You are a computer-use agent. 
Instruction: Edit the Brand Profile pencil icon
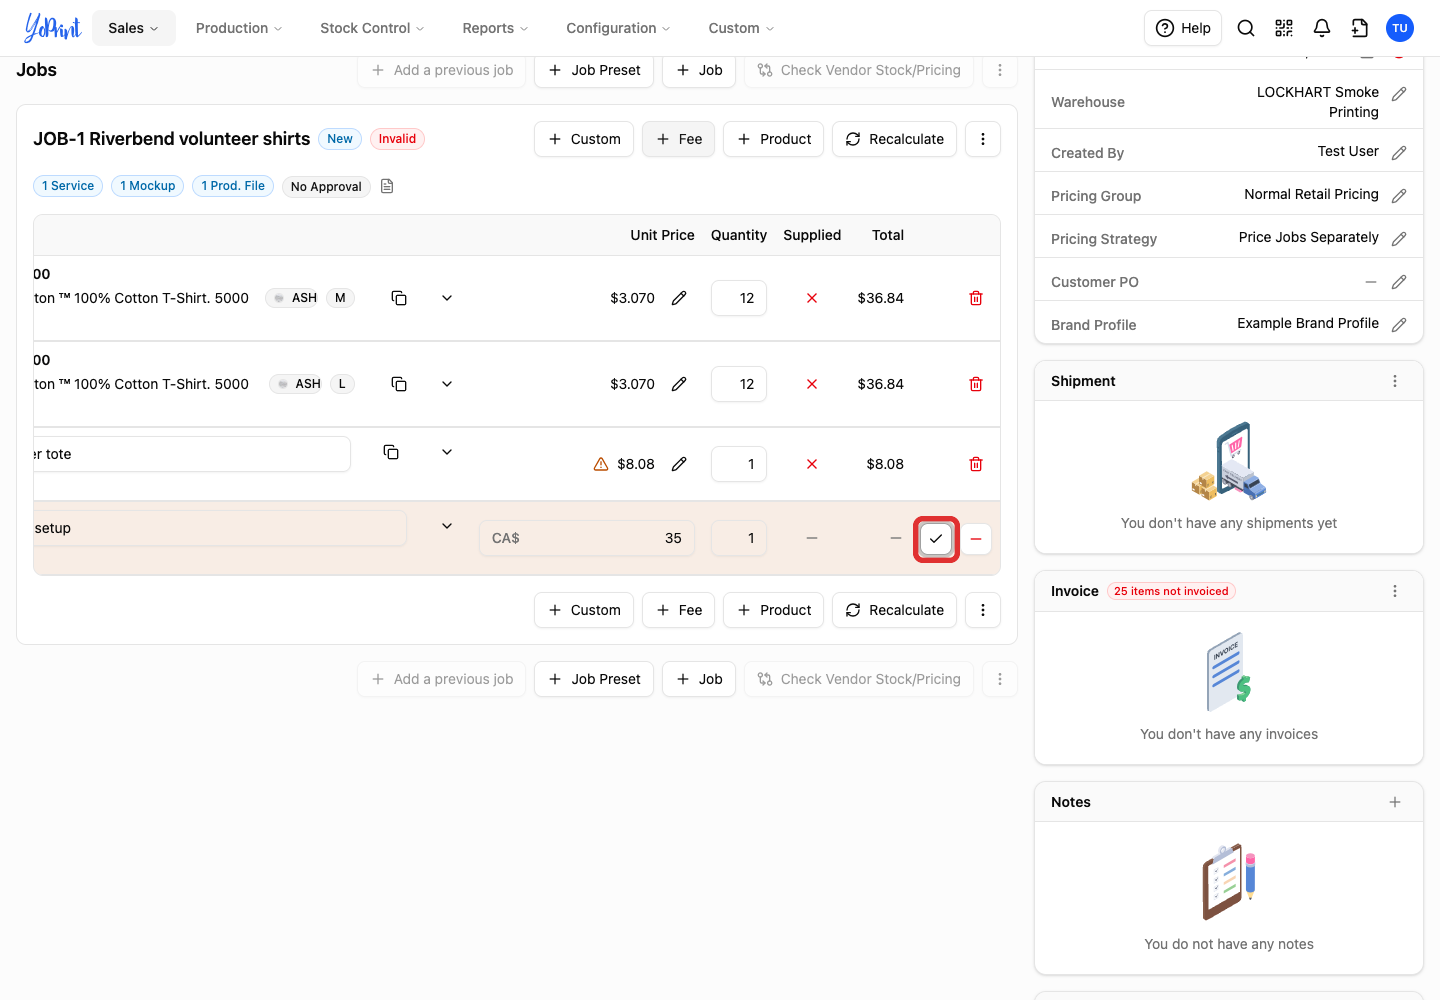1399,325
